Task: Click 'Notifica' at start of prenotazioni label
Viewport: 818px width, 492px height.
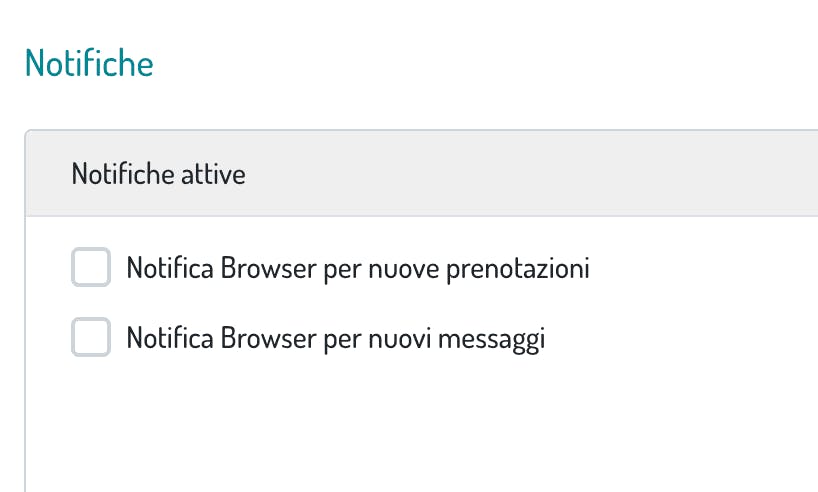Action: click(x=169, y=269)
